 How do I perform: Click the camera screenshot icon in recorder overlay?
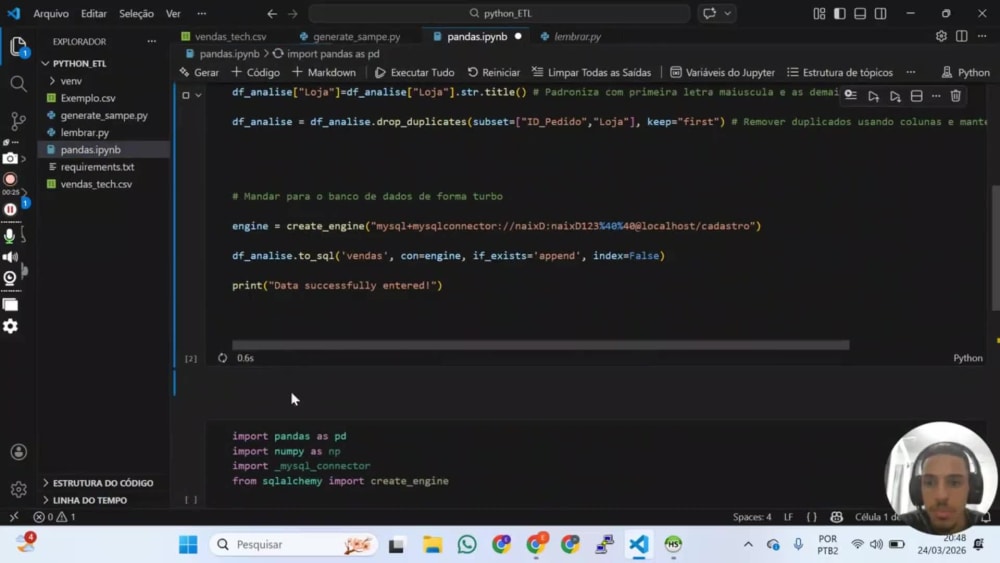[10, 158]
